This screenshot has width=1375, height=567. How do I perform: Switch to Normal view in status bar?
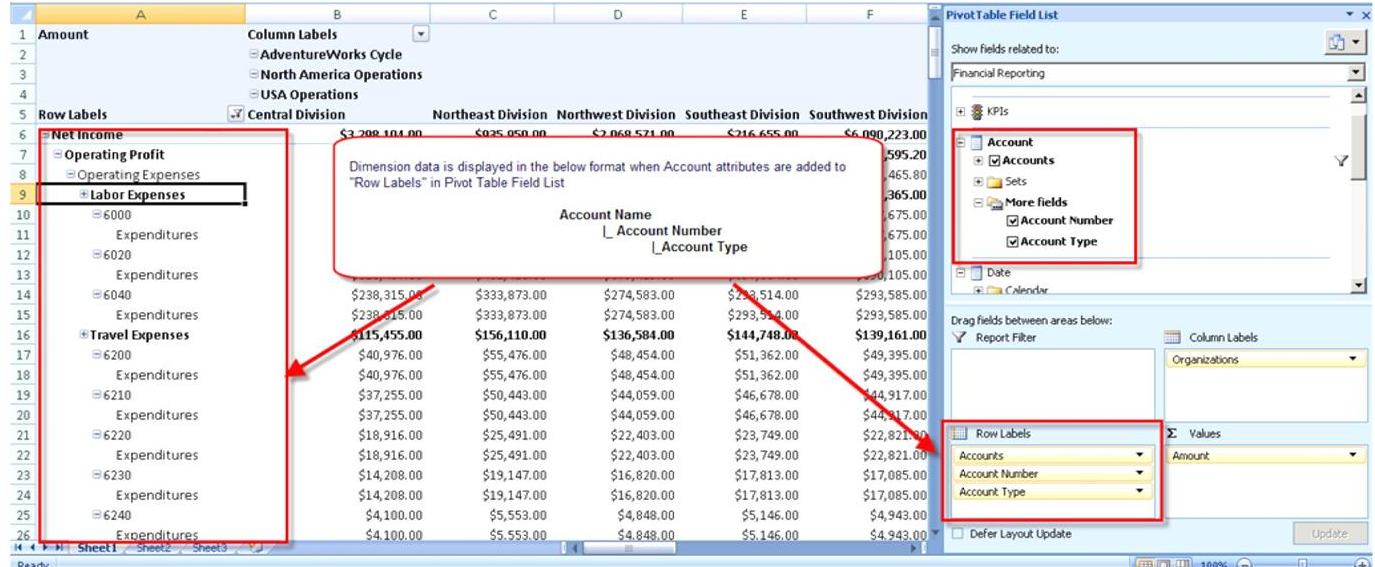coord(1146,563)
